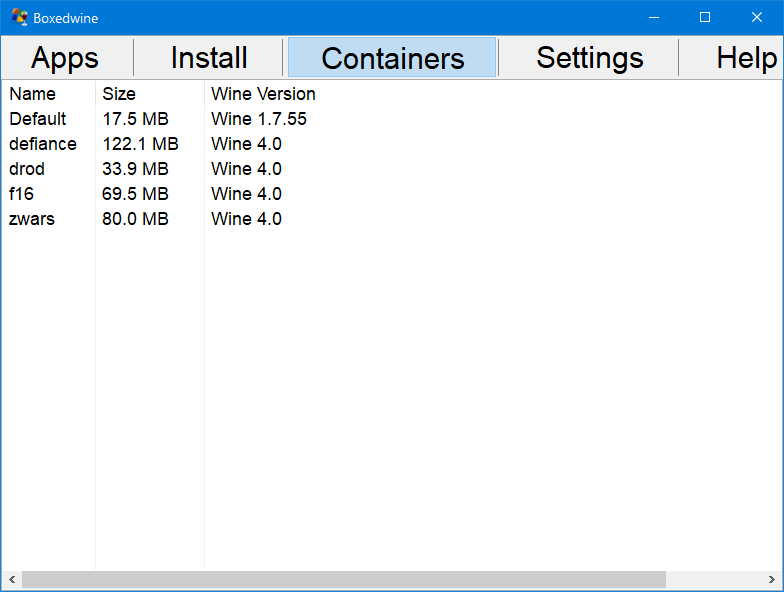Minimize the Boxedwine window
The height and width of the screenshot is (592, 784).
(654, 17)
